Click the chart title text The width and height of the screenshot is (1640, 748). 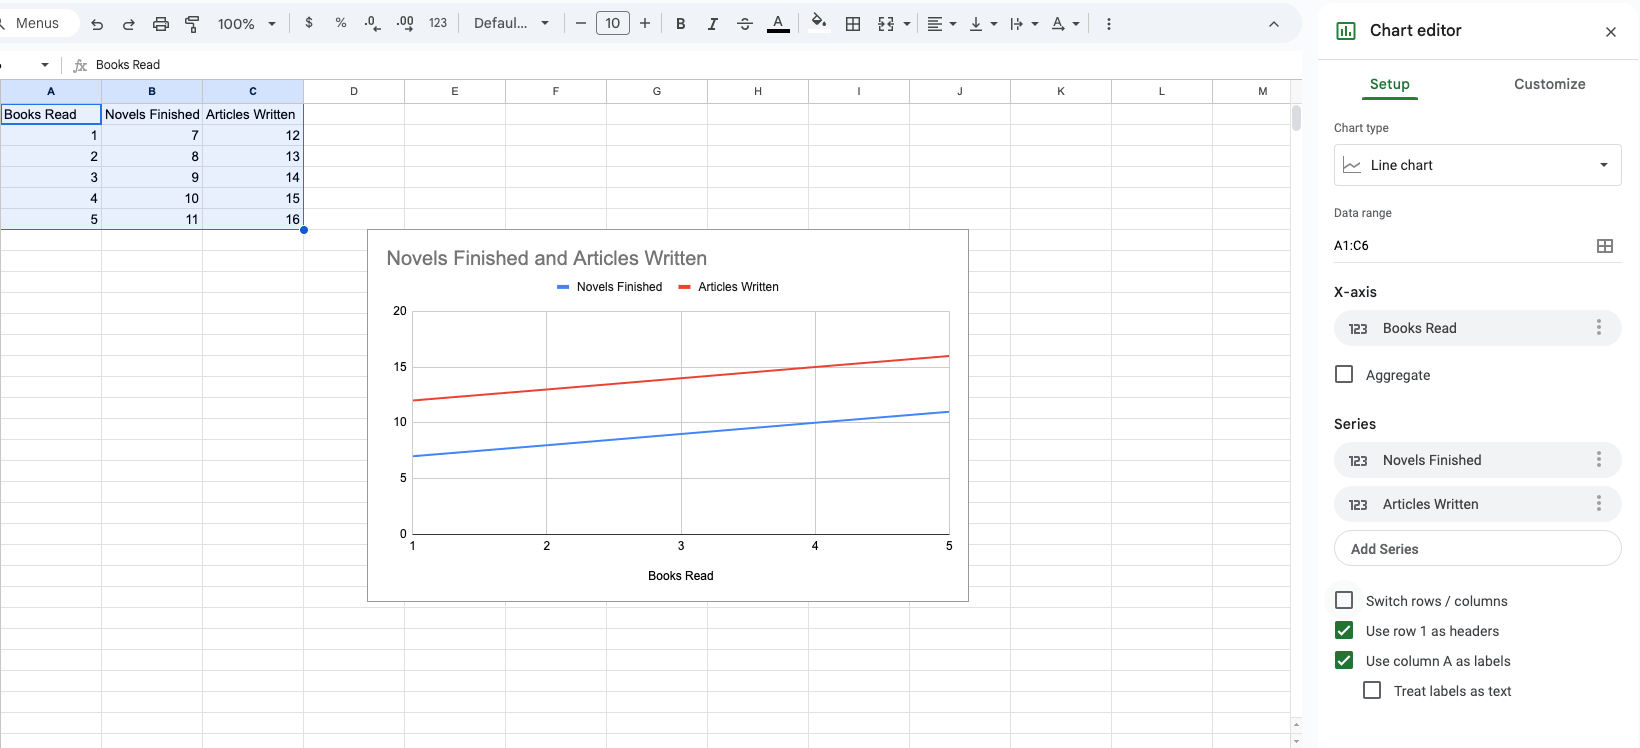[x=547, y=258]
